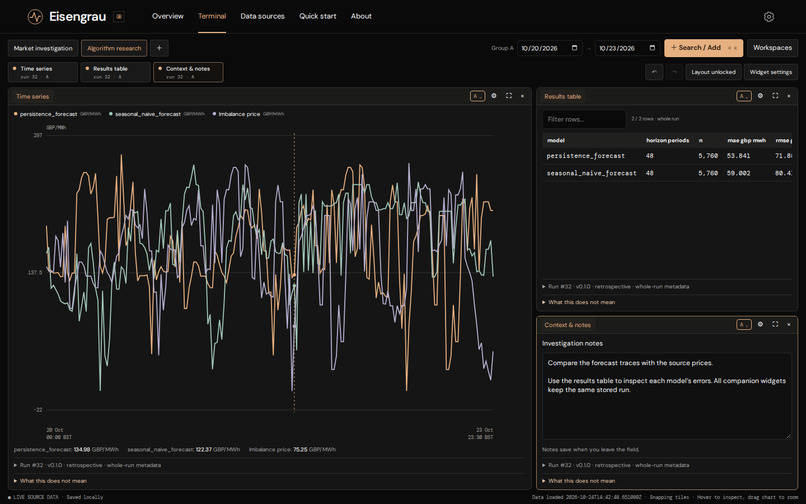The image size is (806, 504).
Task: Click the end date field 10/23/2026
Action: tap(627, 48)
